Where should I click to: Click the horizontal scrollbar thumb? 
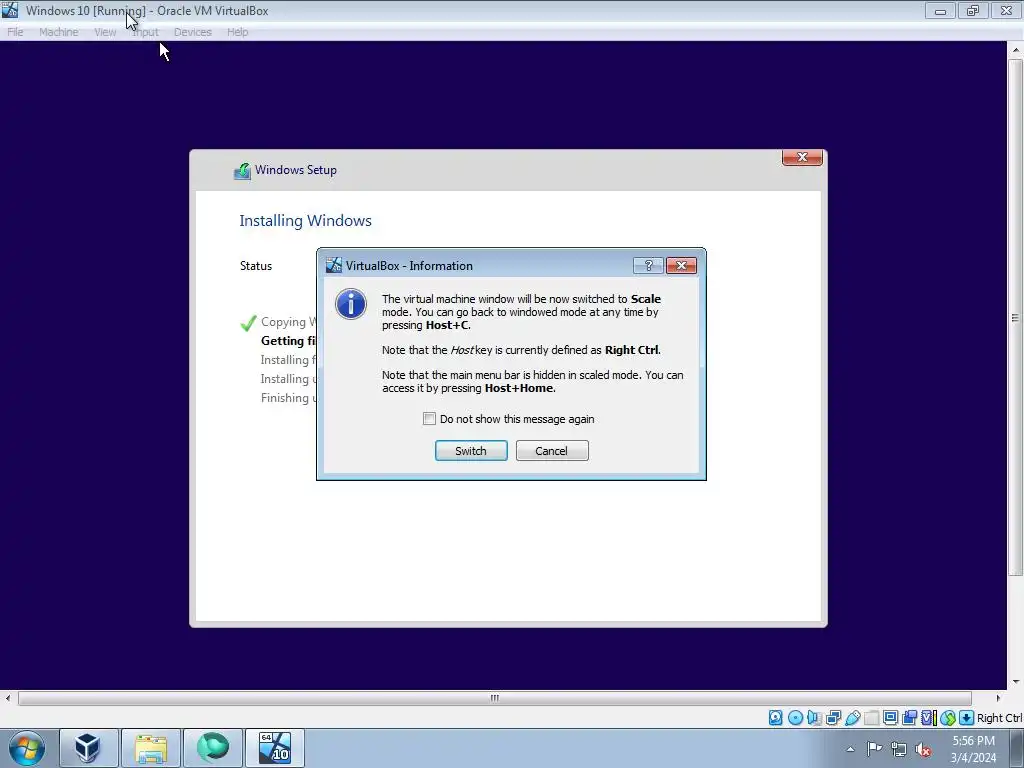coord(494,698)
